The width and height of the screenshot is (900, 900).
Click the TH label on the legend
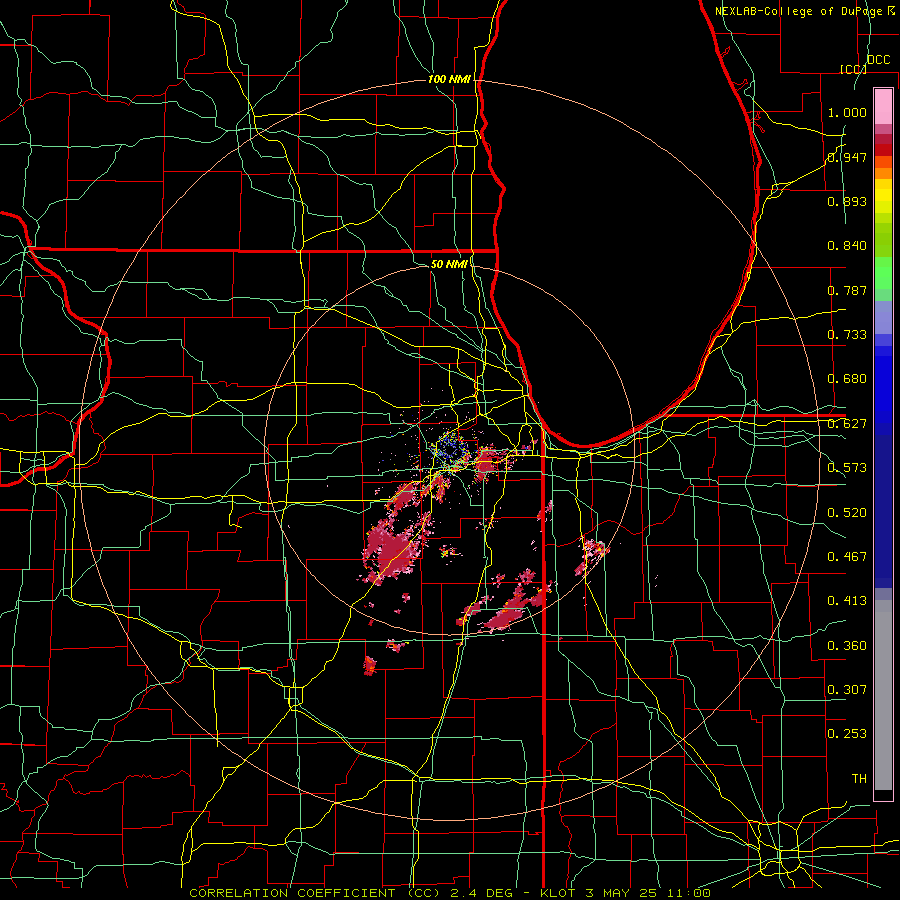(x=859, y=779)
